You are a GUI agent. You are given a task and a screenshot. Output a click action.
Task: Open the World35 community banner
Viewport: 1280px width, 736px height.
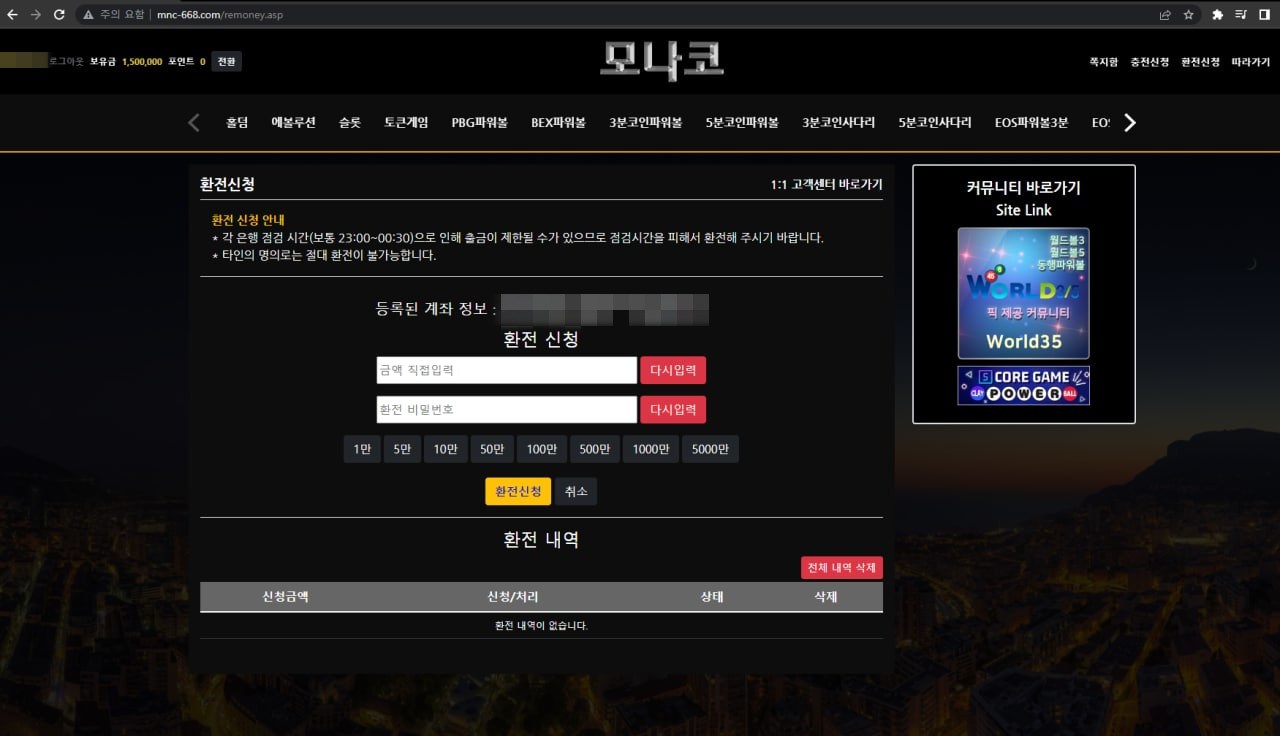(1023, 293)
